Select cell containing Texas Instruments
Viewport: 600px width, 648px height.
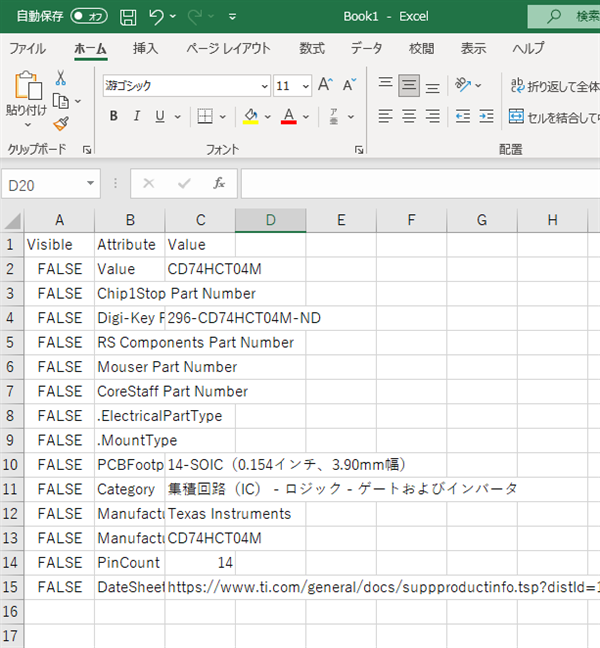pos(200,514)
